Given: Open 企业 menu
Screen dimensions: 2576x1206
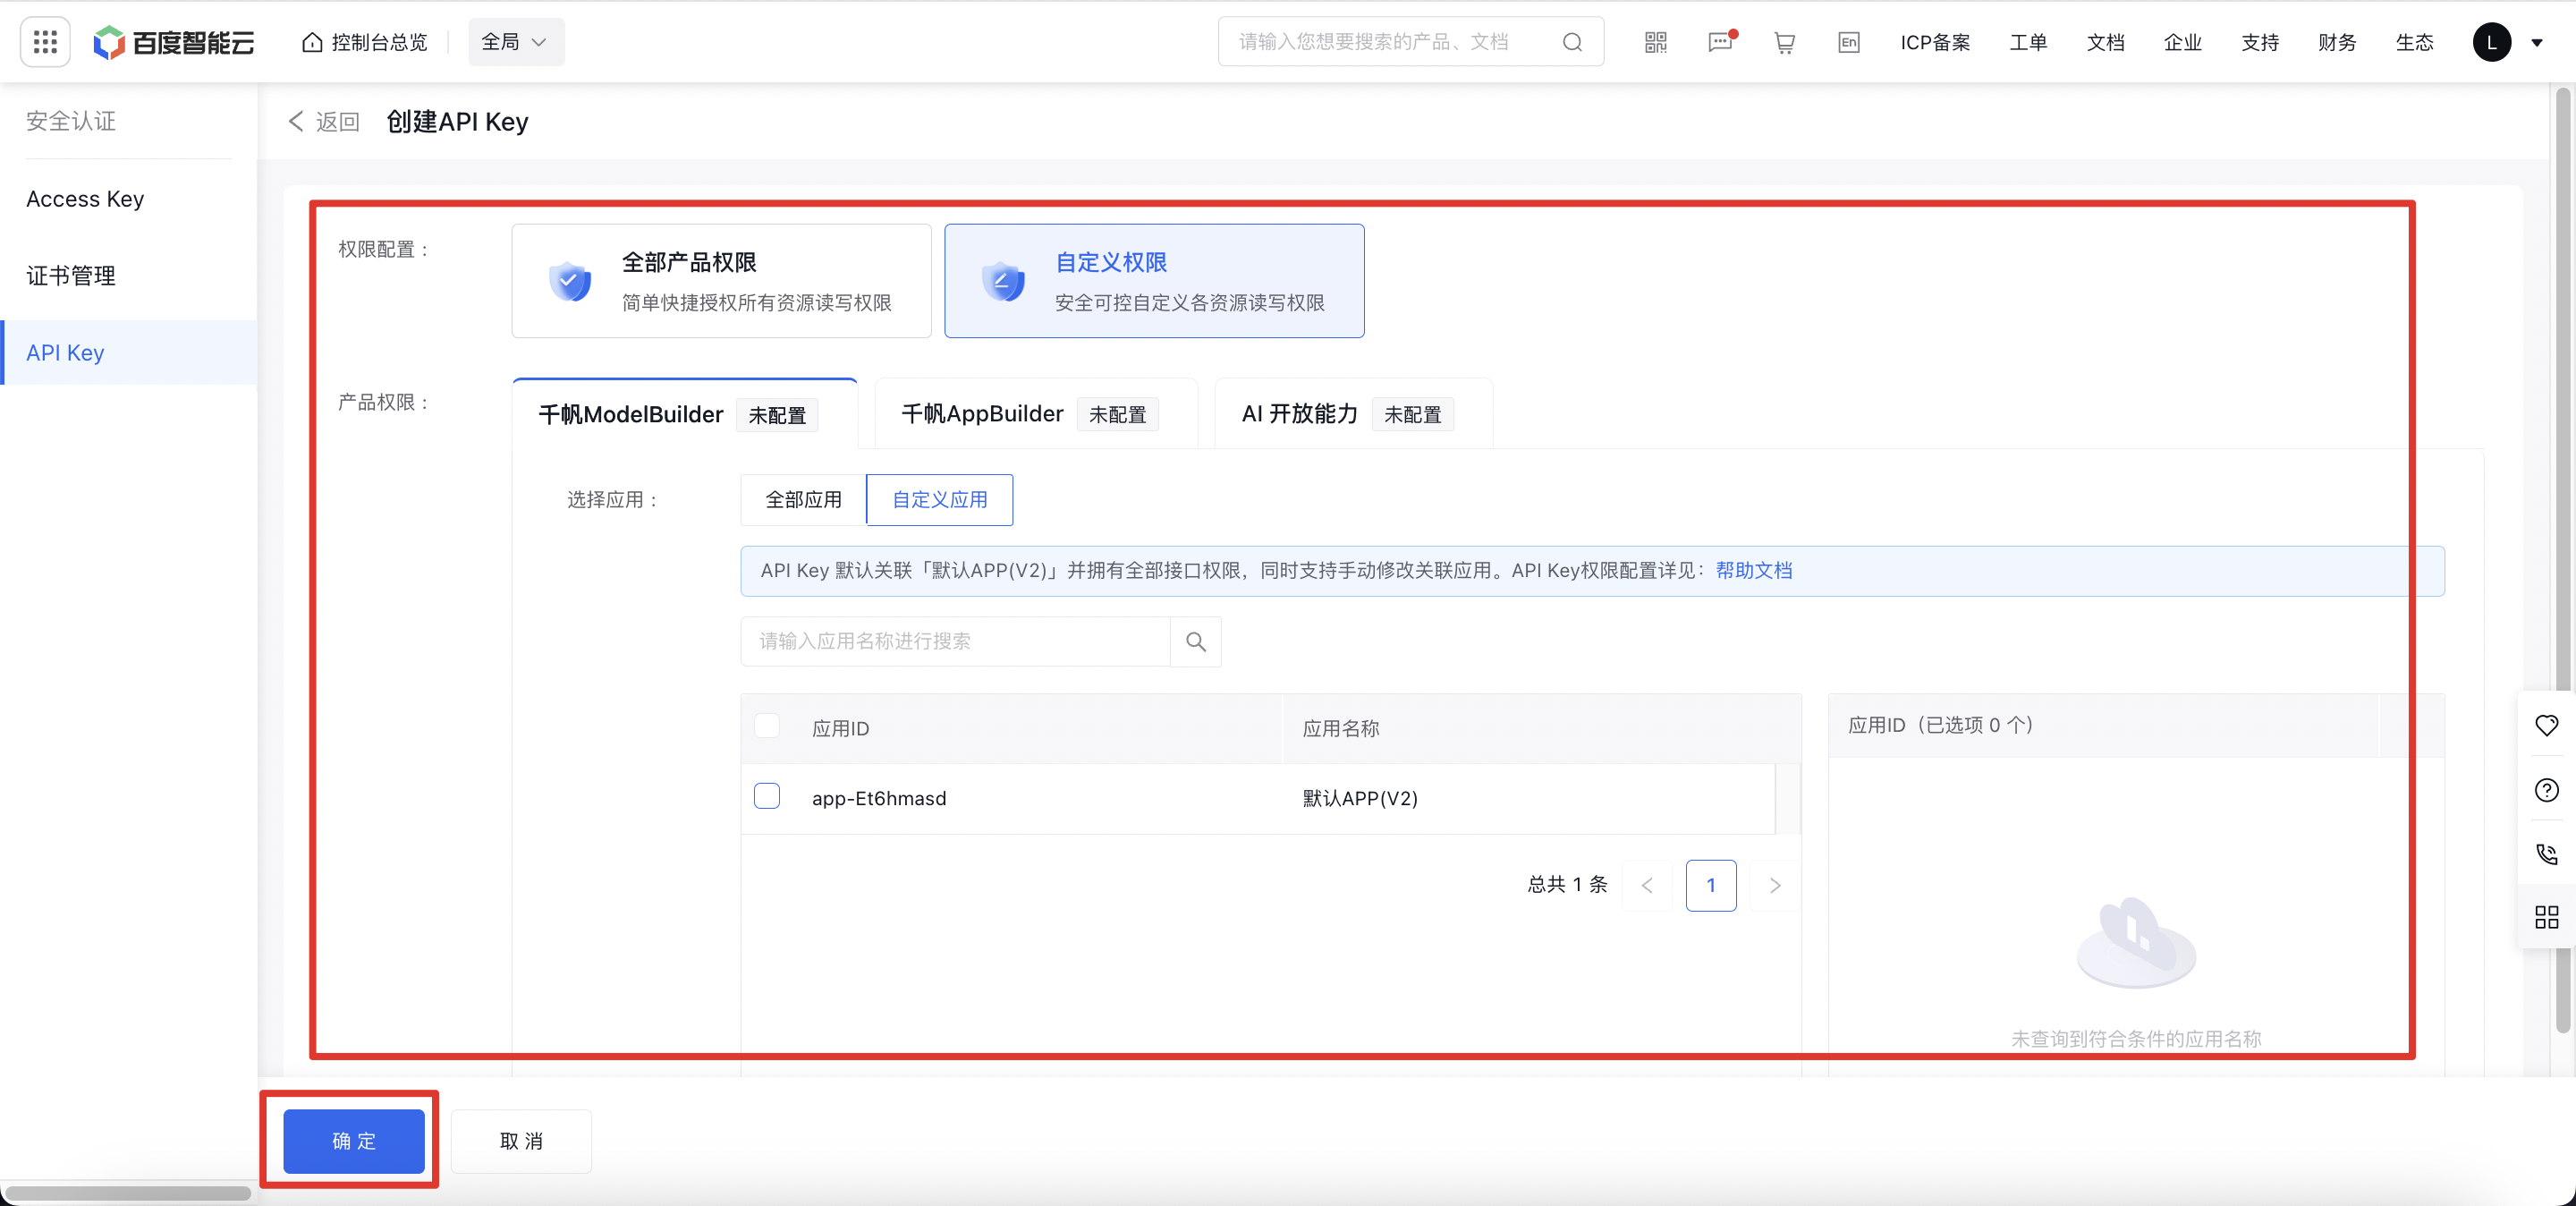Looking at the screenshot, I should [2182, 42].
